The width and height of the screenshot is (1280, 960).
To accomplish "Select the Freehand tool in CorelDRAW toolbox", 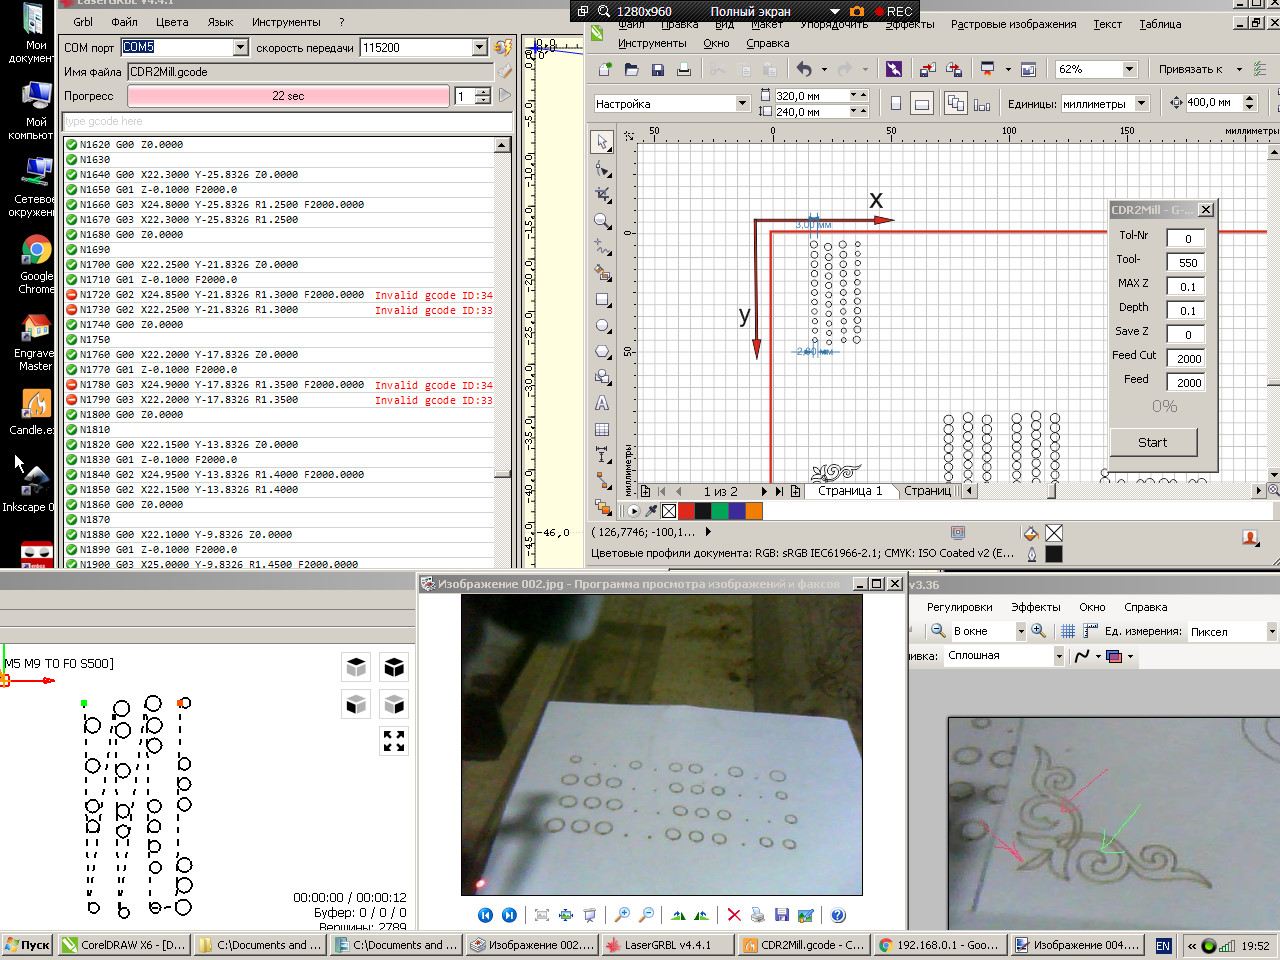I will [602, 246].
